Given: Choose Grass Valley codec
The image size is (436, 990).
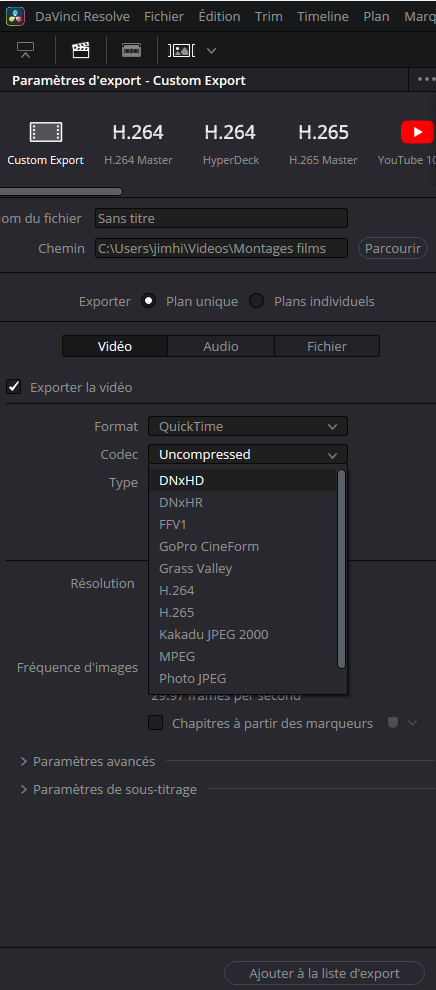Looking at the screenshot, I should pyautogui.click(x=243, y=568).
